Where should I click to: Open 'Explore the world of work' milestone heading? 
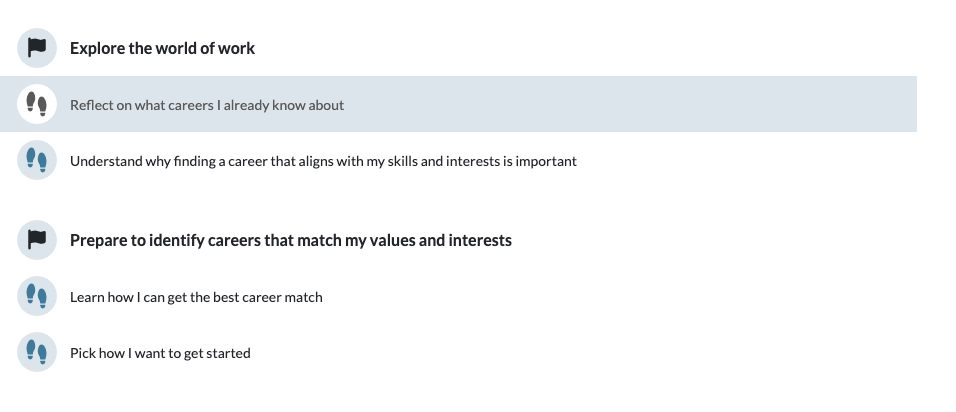[x=162, y=48]
